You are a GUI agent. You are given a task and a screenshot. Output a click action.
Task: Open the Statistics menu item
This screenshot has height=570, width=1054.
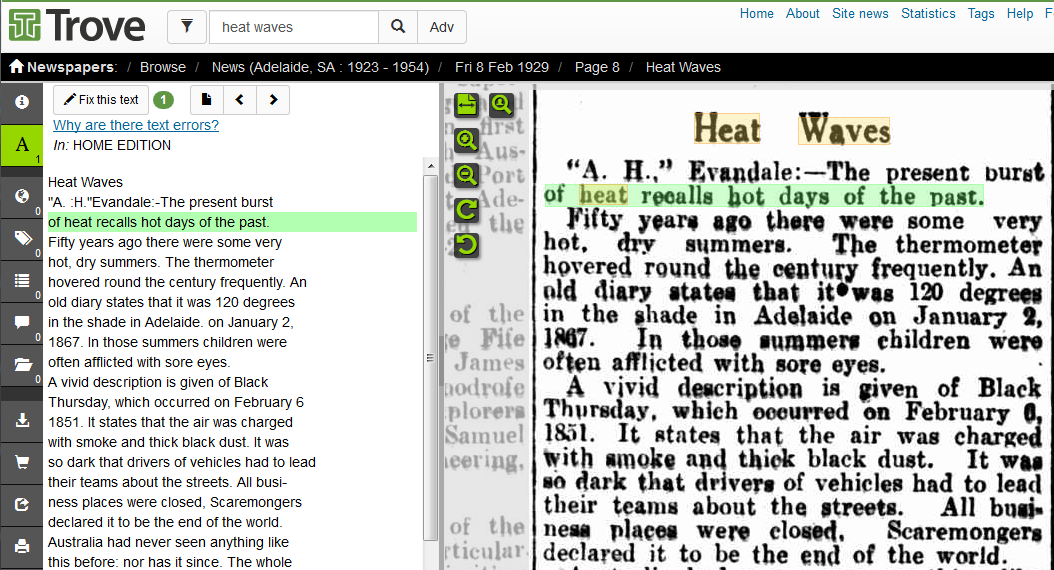pos(928,13)
